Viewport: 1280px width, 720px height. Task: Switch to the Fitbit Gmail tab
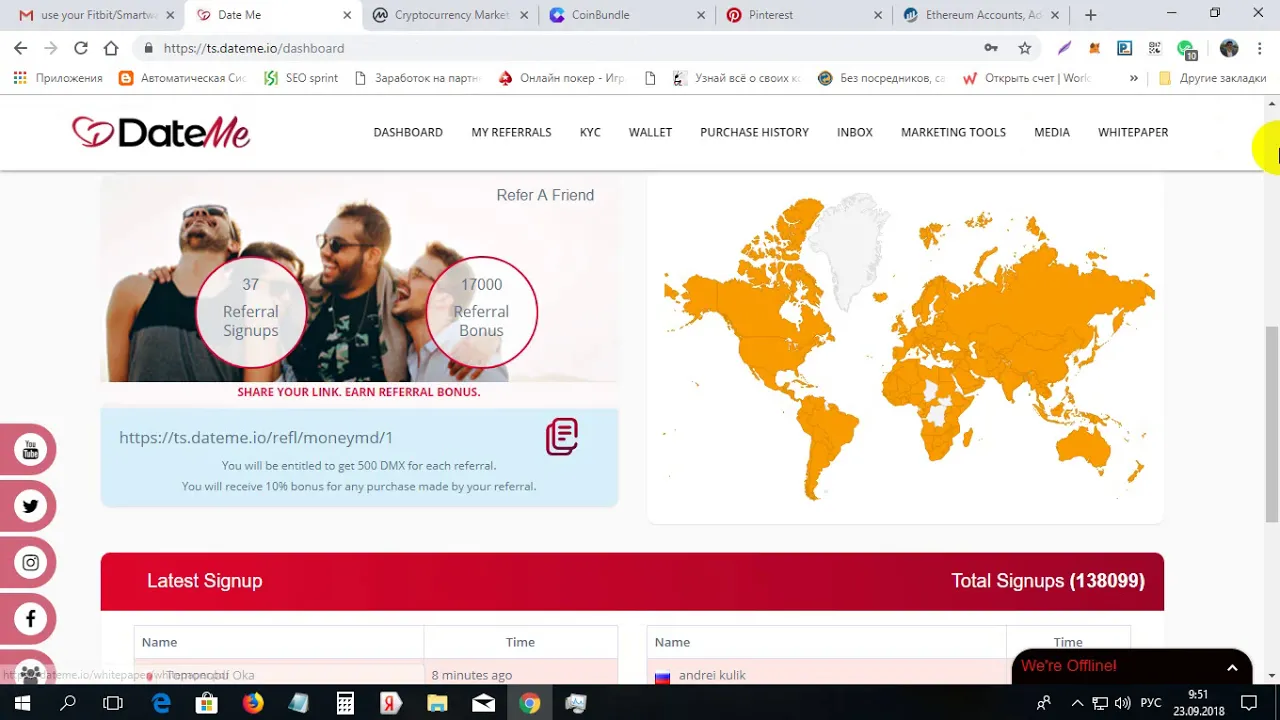[98, 15]
